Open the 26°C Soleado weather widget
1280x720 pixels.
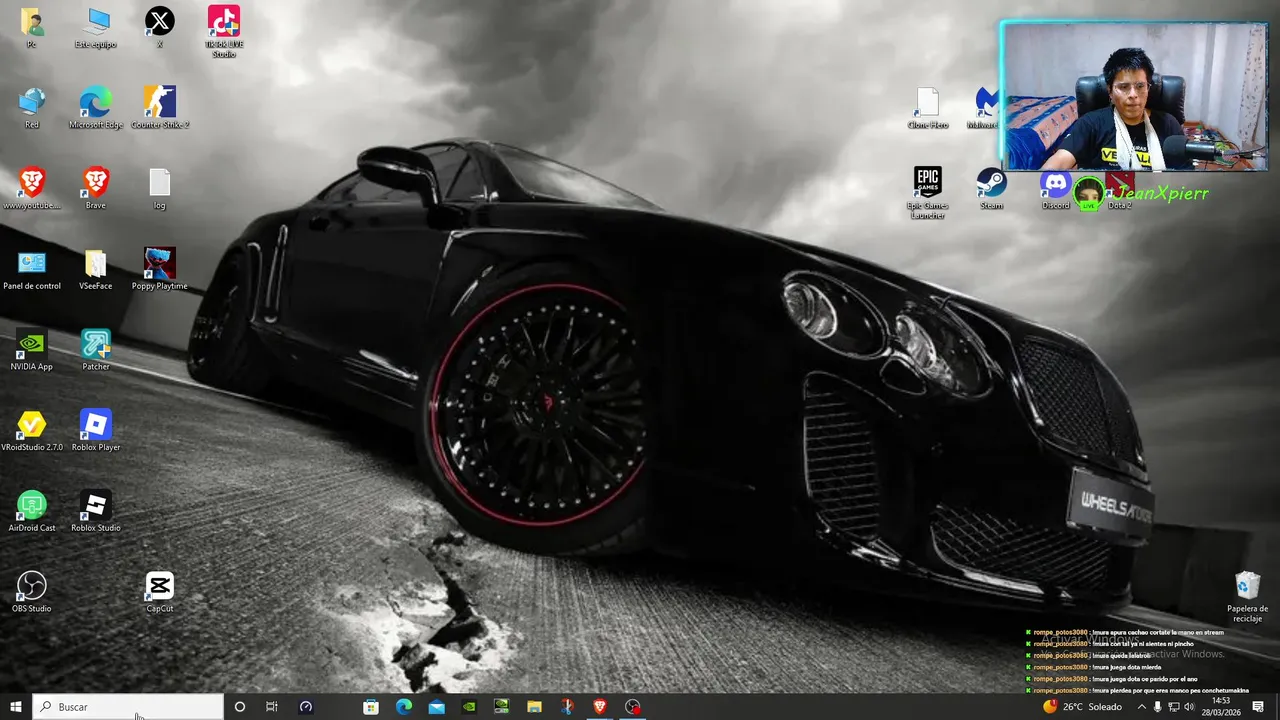click(x=1082, y=707)
